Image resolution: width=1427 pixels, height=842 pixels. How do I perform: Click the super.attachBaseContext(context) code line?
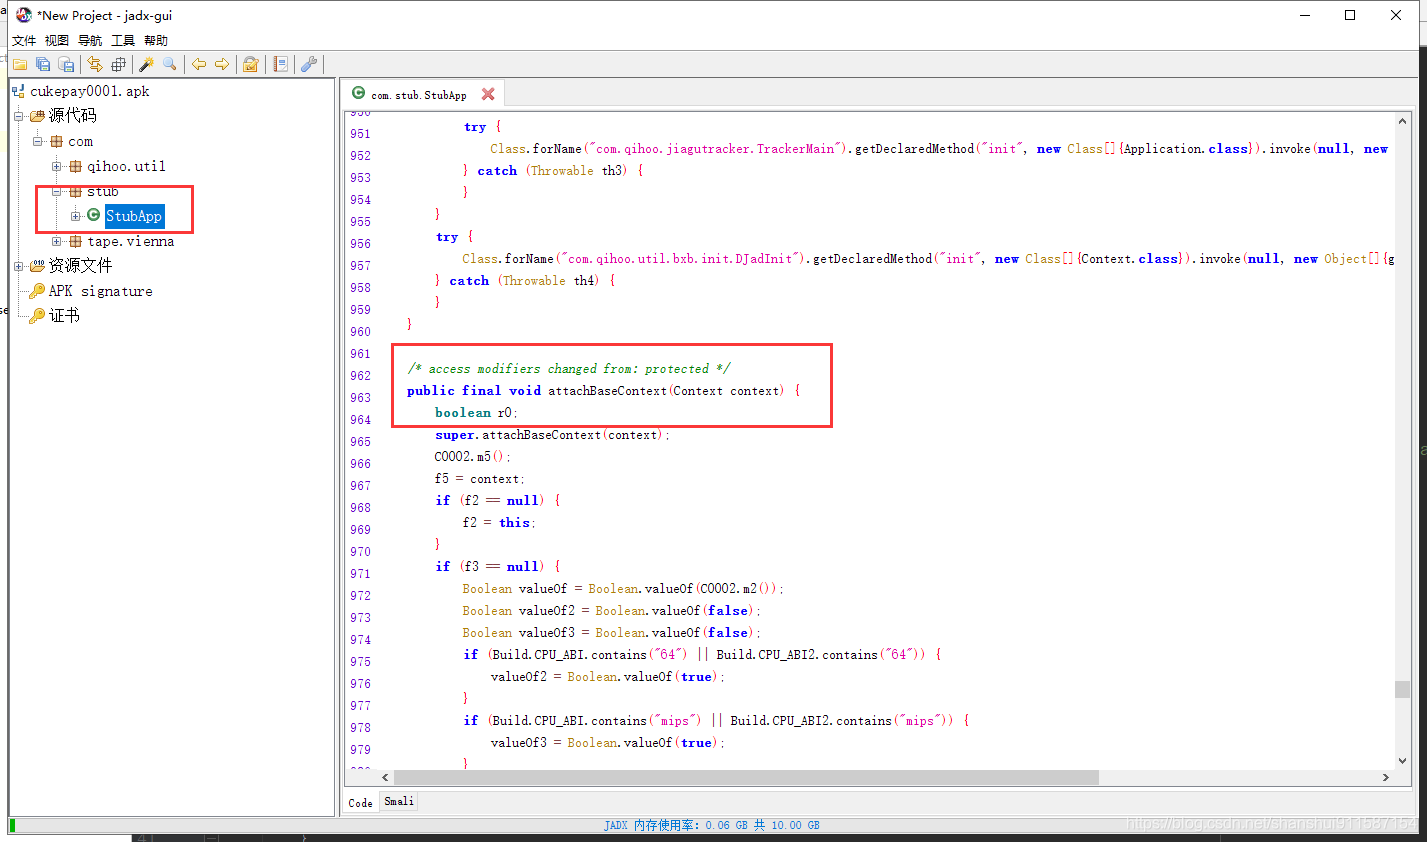552,435
